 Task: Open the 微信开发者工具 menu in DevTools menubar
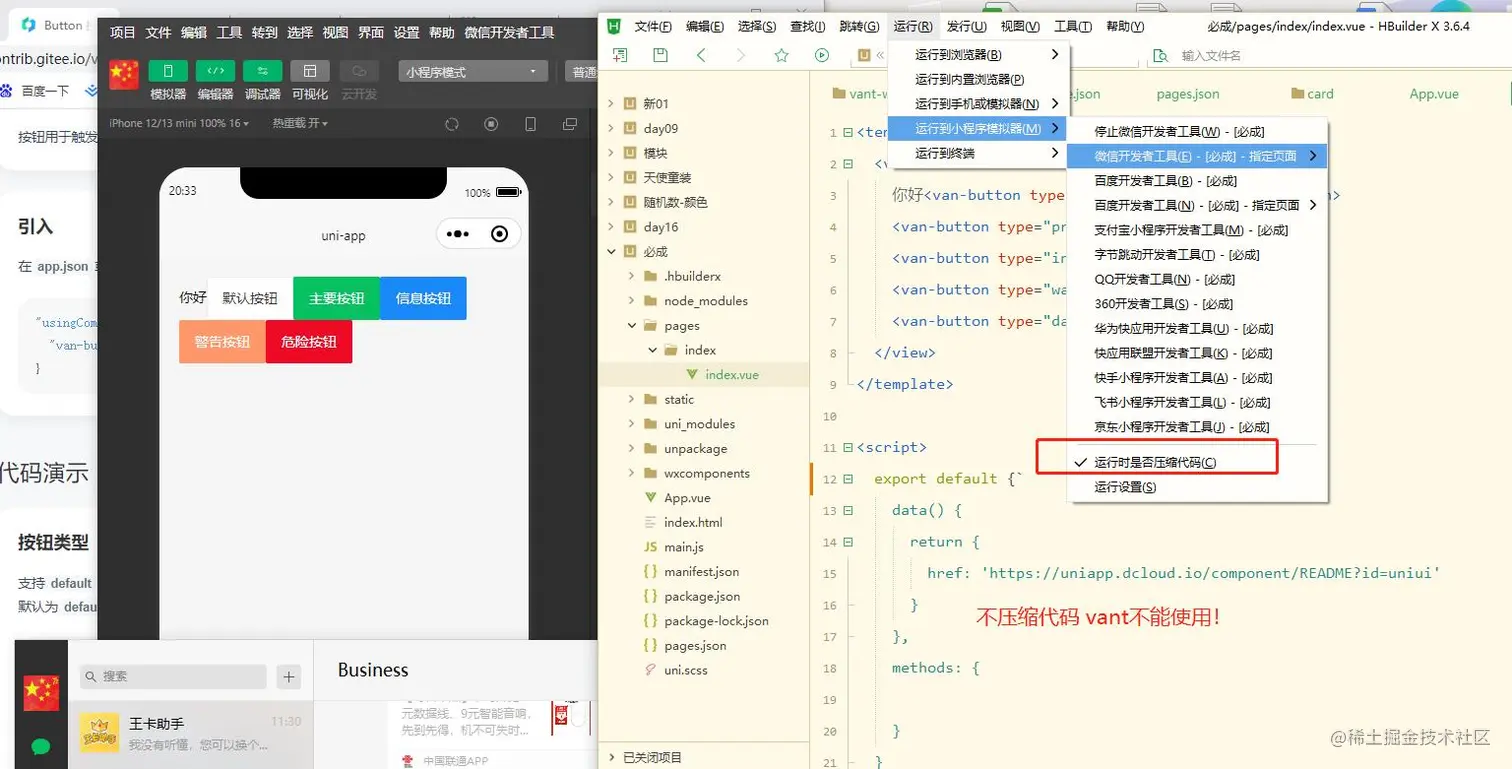coord(509,32)
